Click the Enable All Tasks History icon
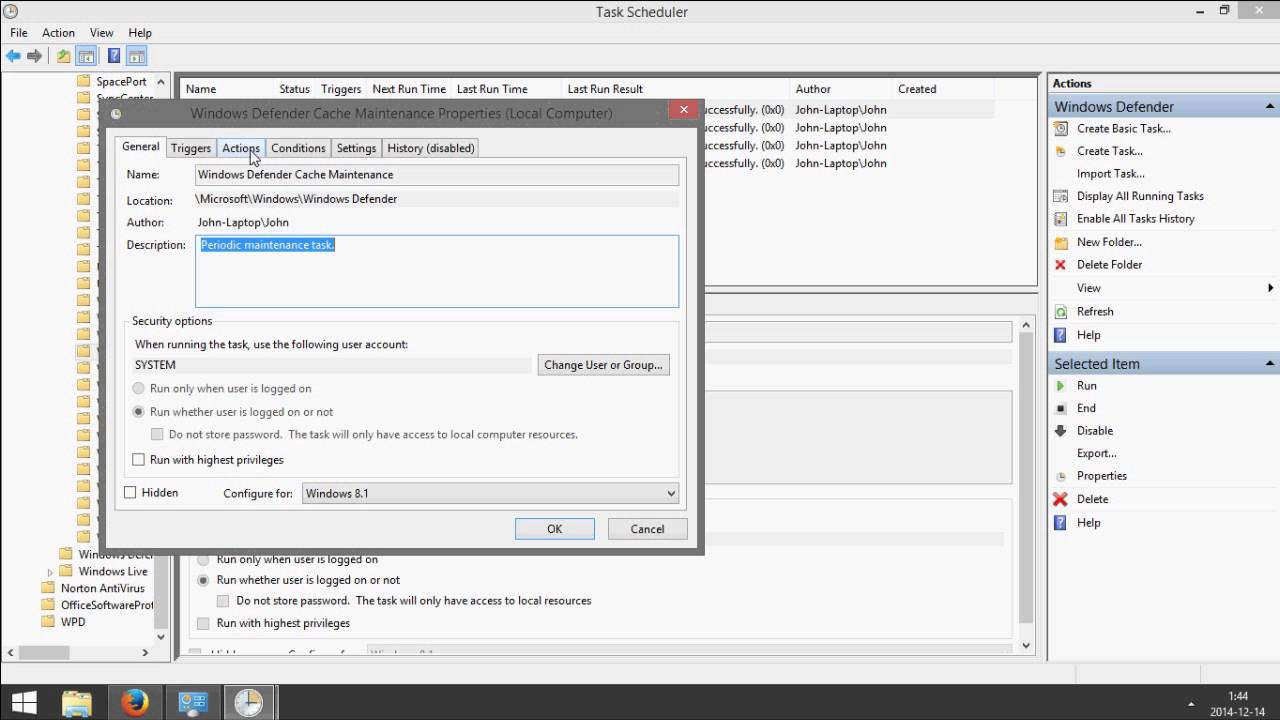 tap(1061, 219)
